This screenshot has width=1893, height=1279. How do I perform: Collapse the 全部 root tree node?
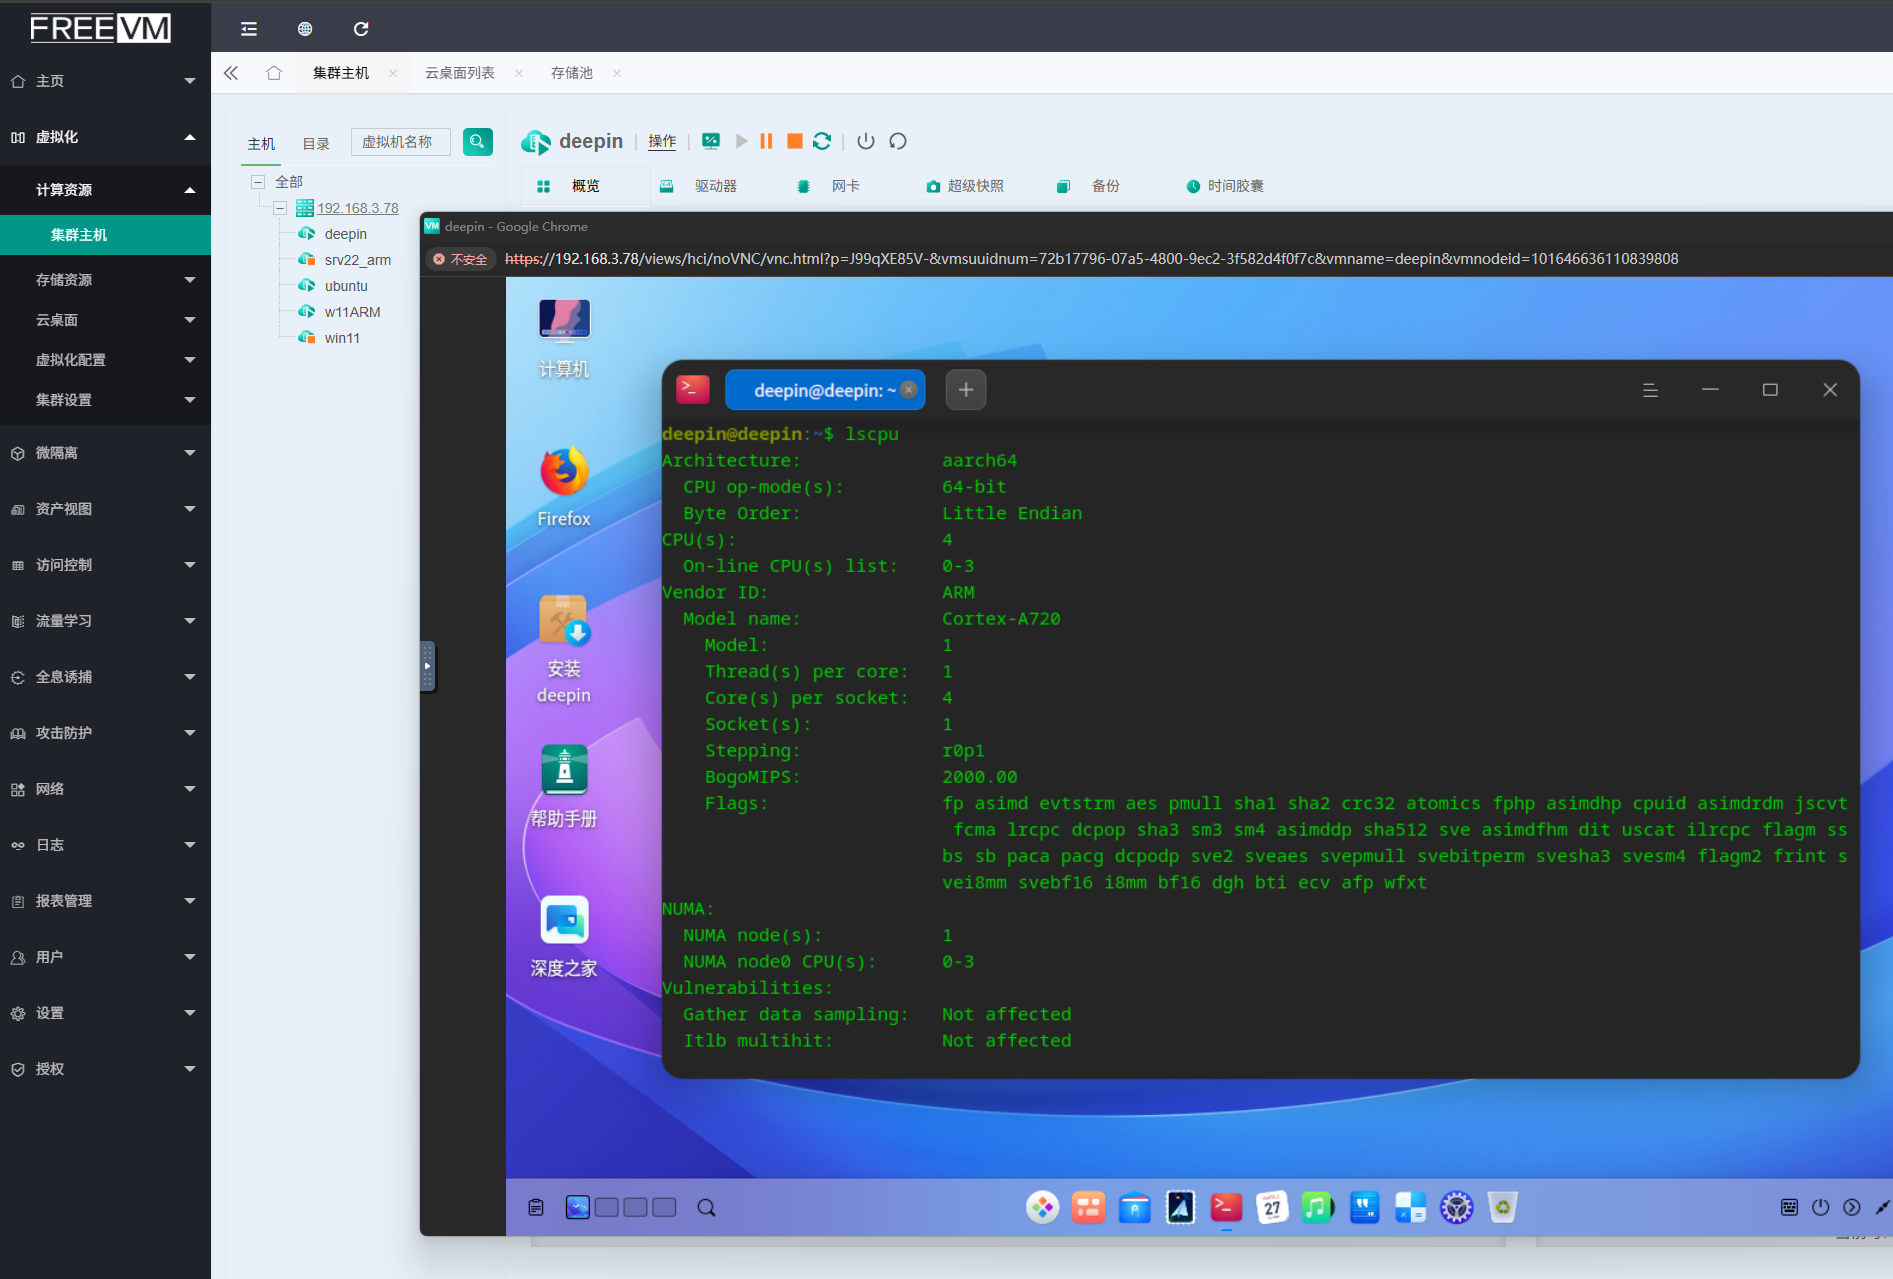click(x=258, y=182)
